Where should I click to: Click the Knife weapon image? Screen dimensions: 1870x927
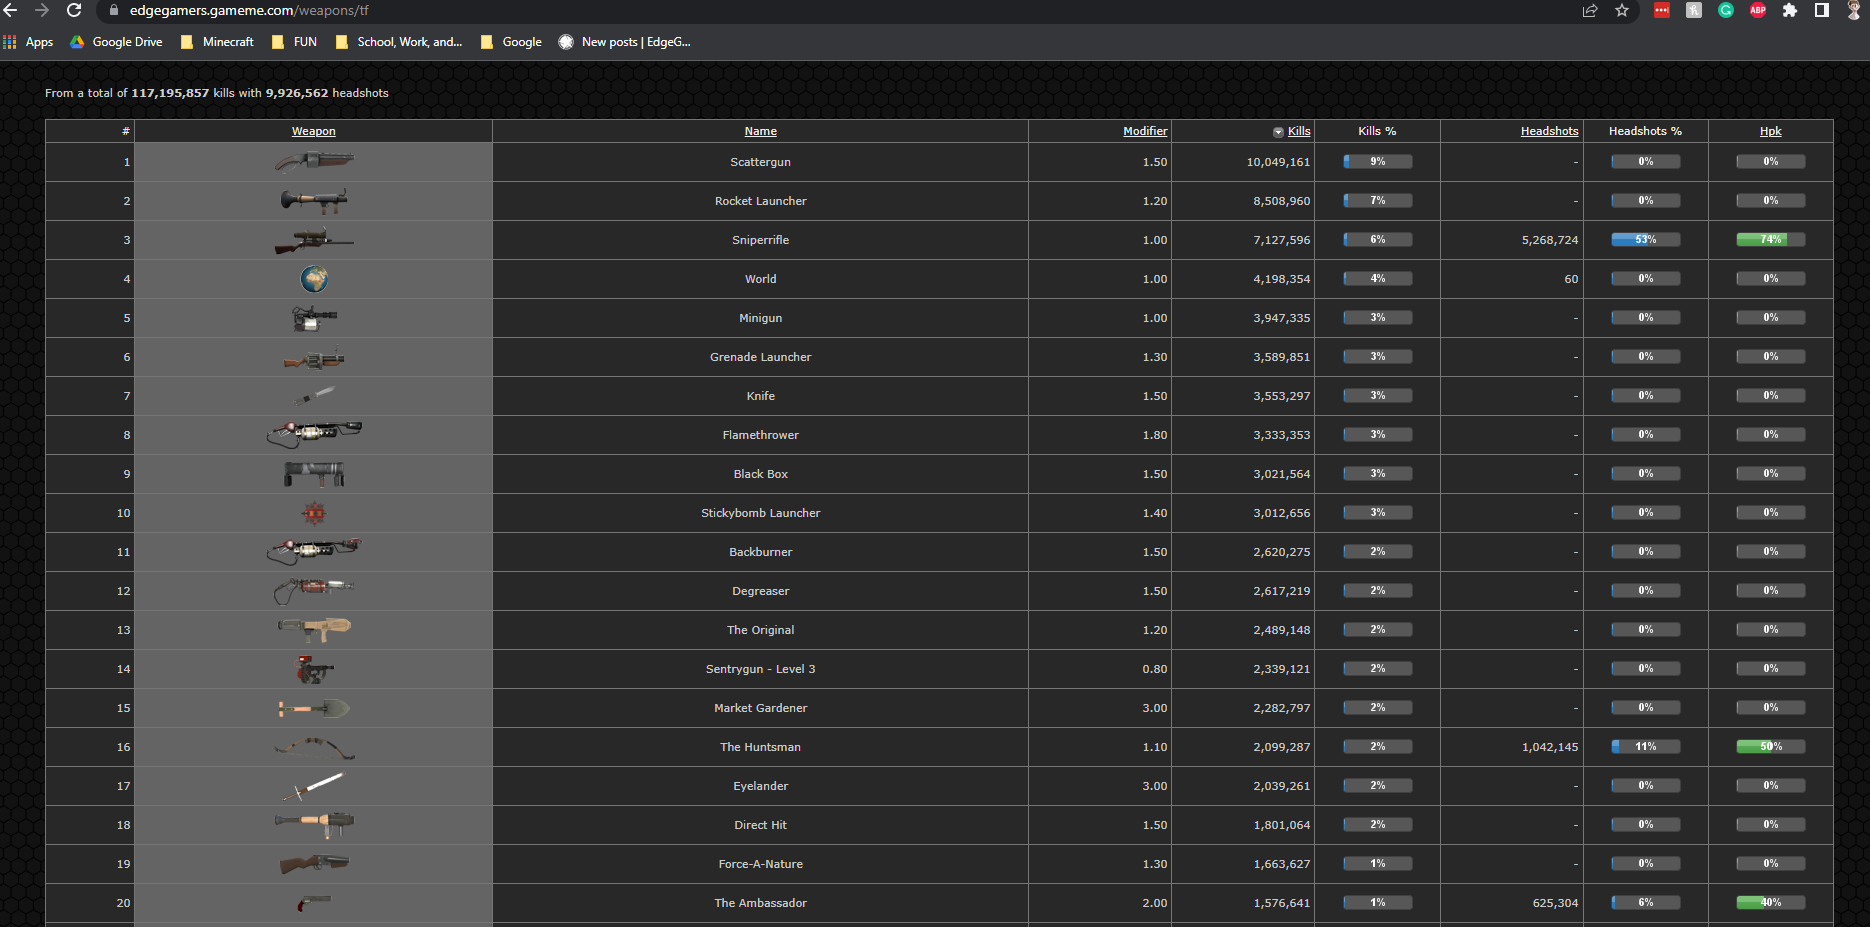314,396
